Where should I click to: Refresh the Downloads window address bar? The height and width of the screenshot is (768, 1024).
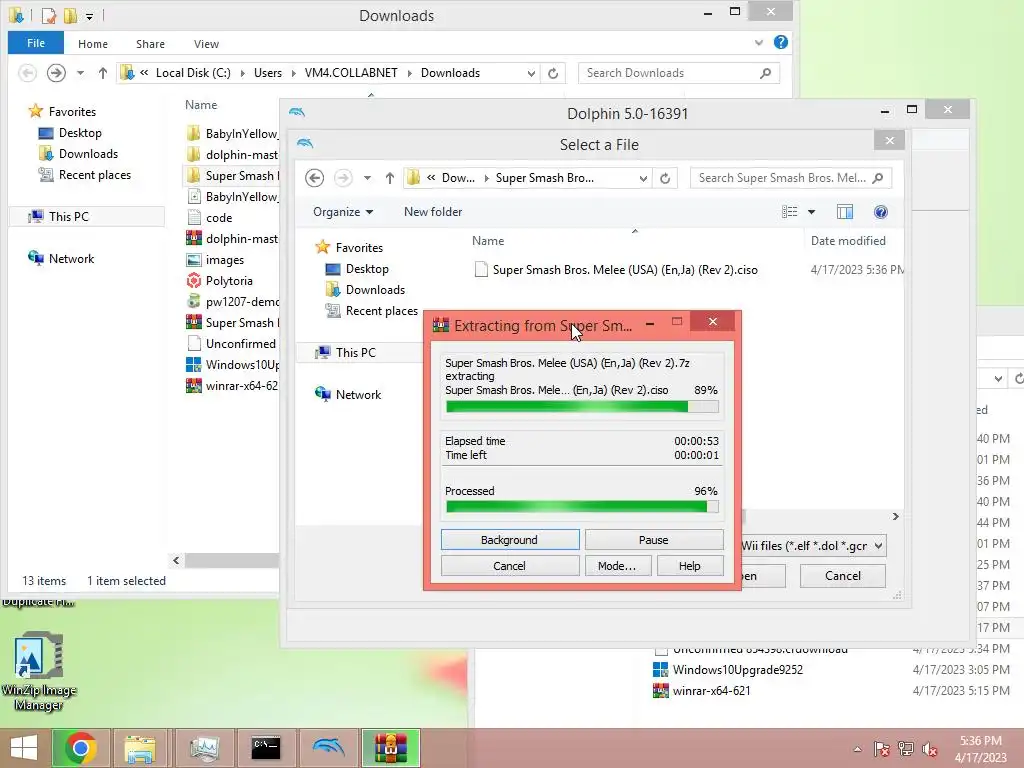pyautogui.click(x=553, y=73)
